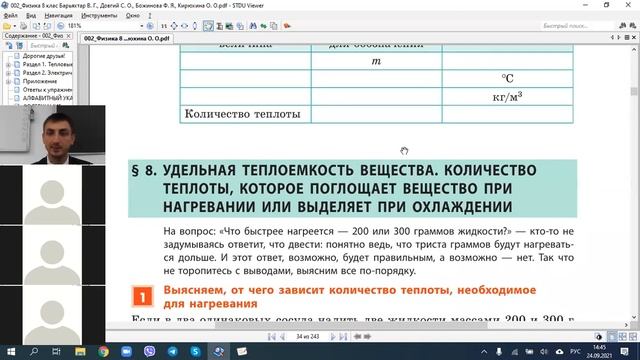Go to the next page button

point(333,336)
